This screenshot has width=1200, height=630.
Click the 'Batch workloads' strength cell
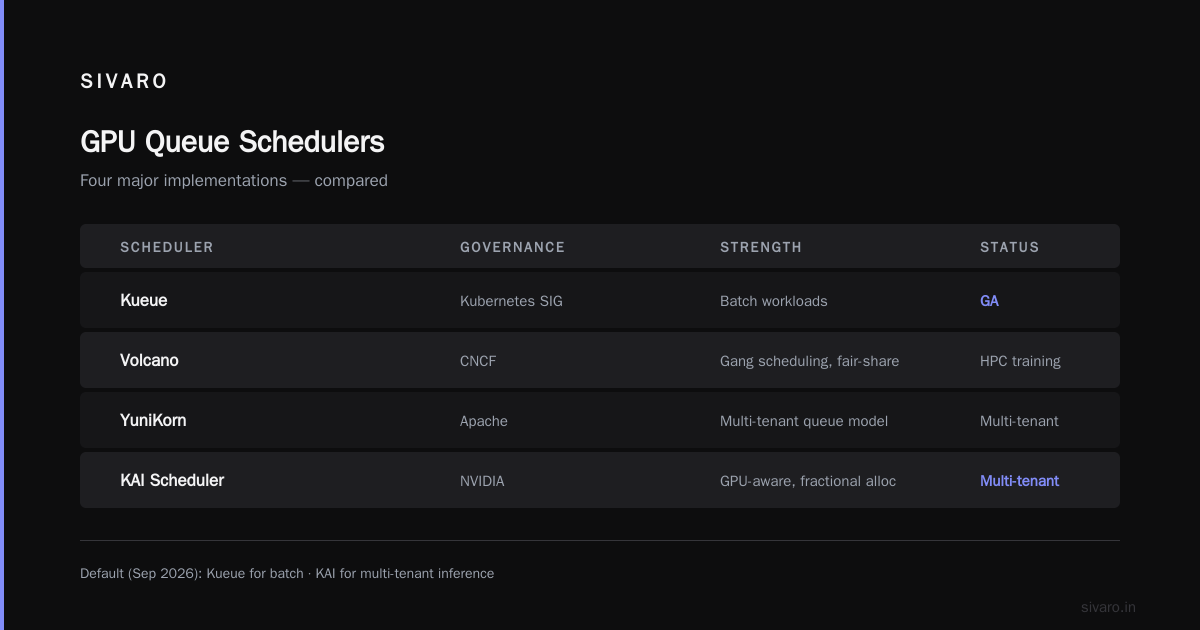[774, 301]
